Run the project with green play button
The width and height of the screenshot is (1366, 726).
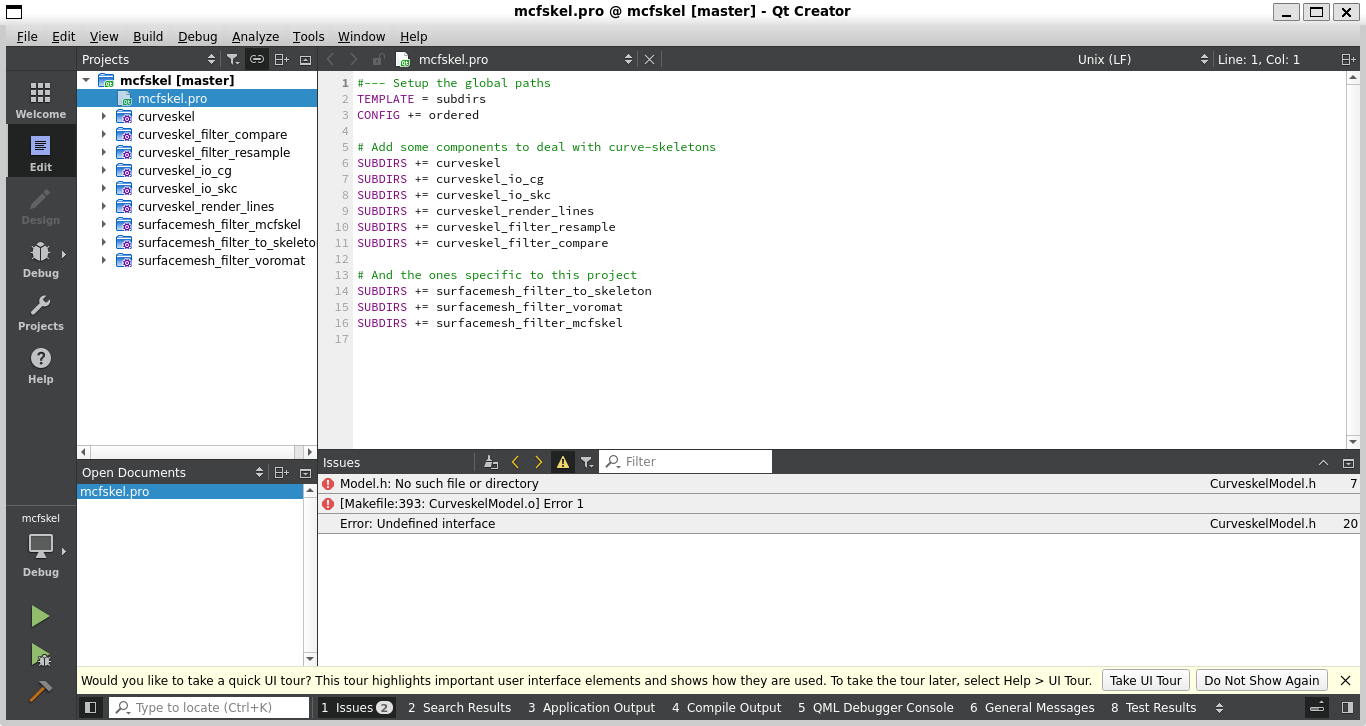pos(40,615)
